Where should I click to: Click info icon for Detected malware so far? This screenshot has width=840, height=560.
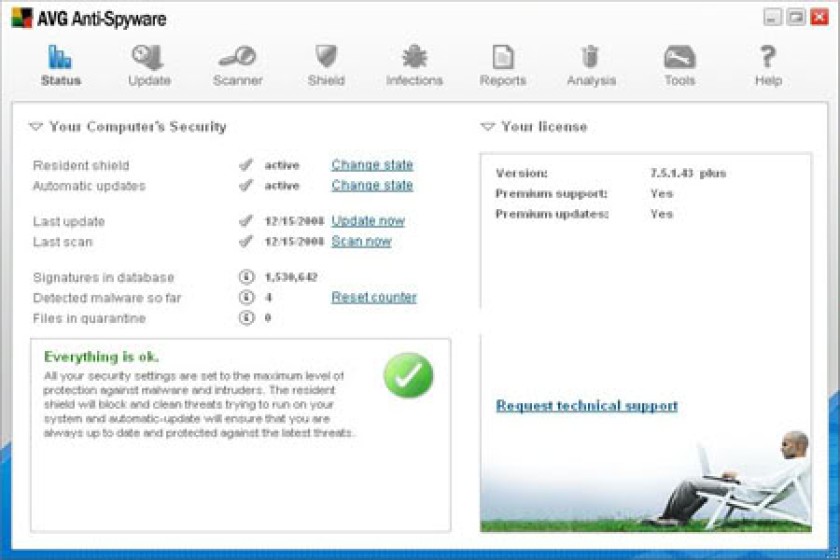(246, 297)
